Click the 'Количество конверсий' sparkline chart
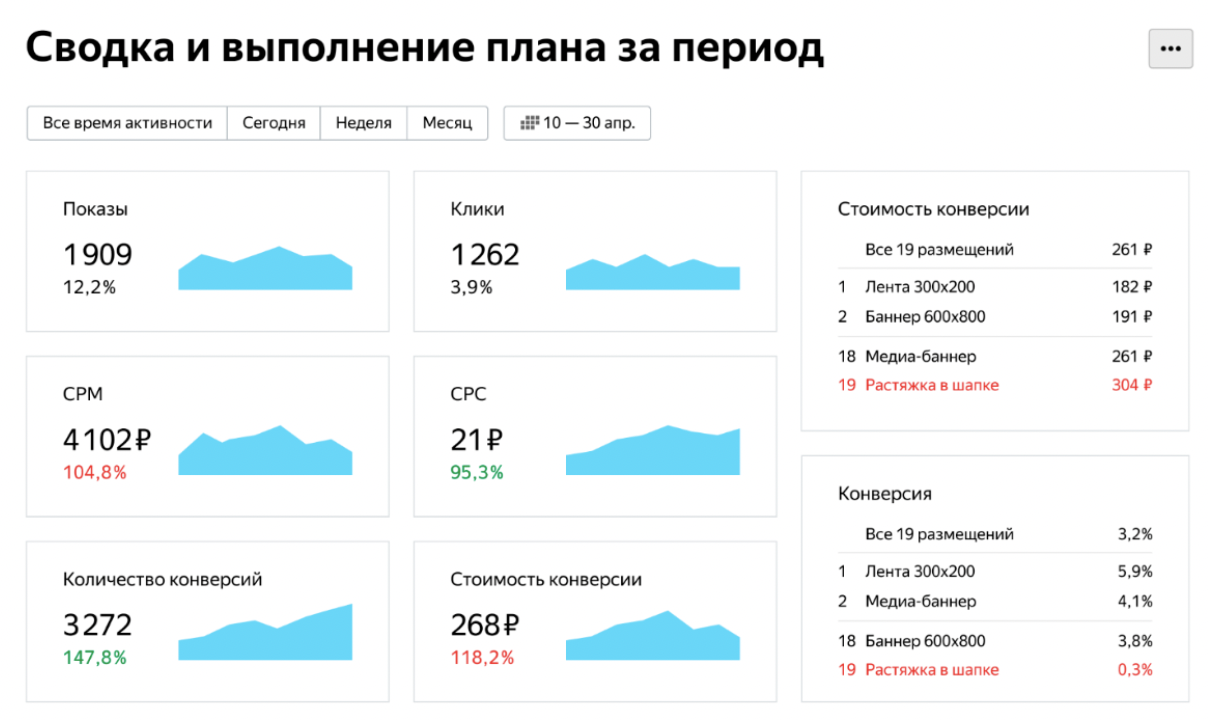 coord(265,632)
